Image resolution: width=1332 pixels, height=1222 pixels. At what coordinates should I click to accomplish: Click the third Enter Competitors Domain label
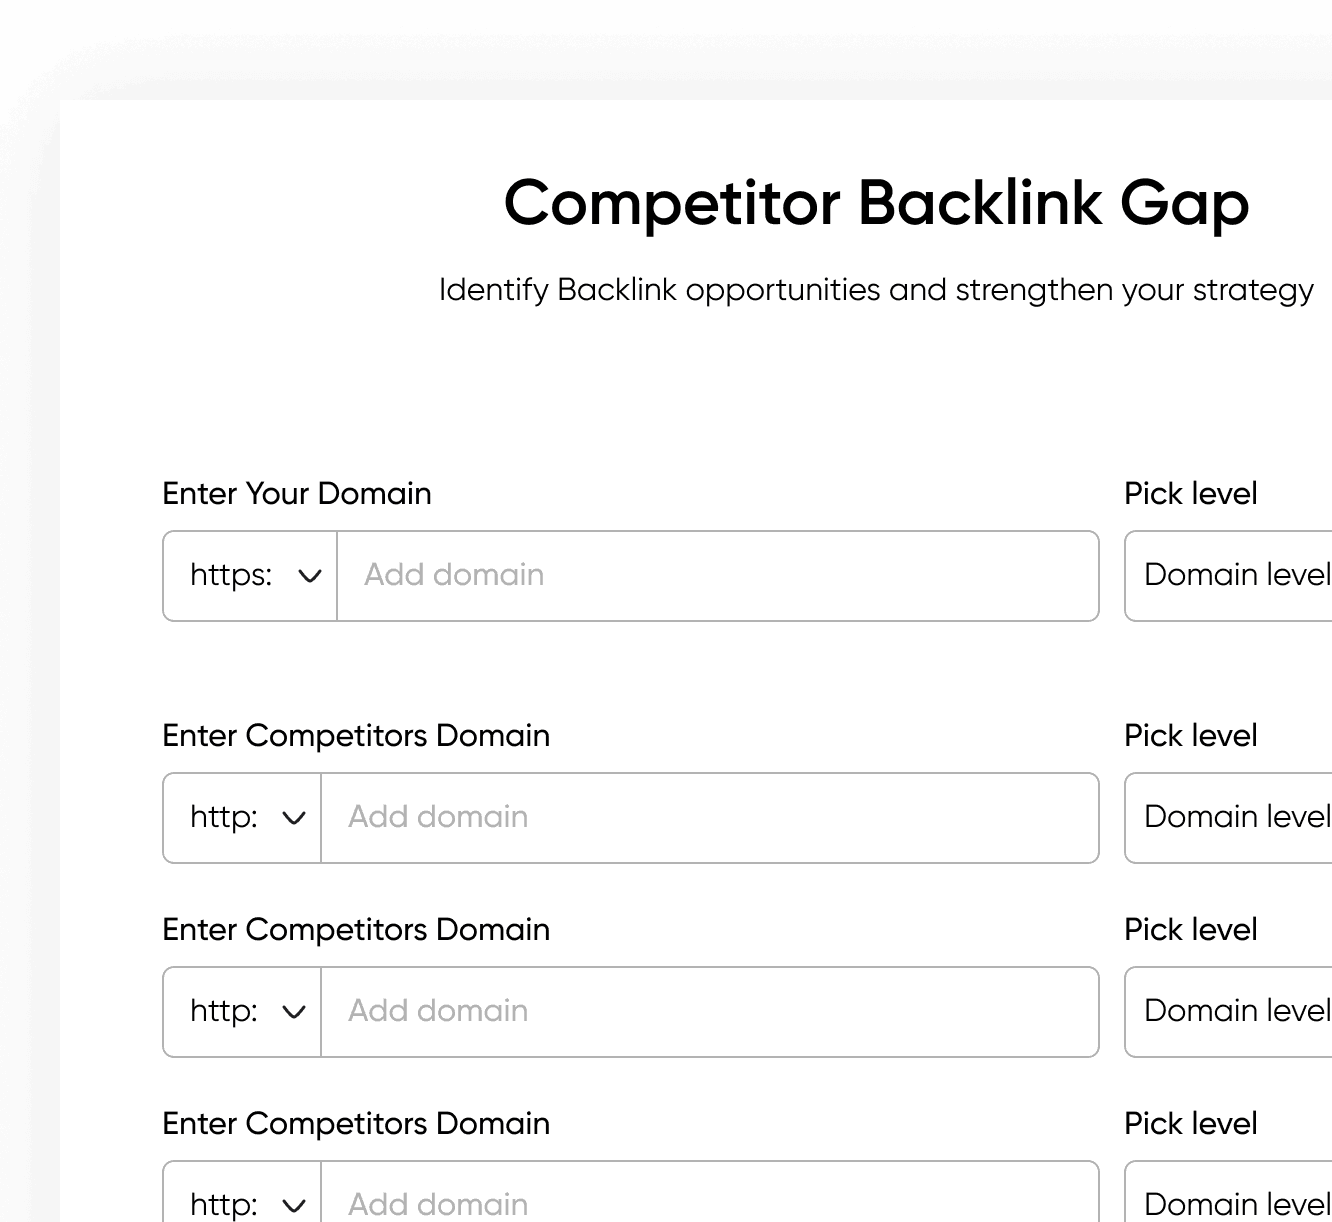pyautogui.click(x=356, y=1124)
